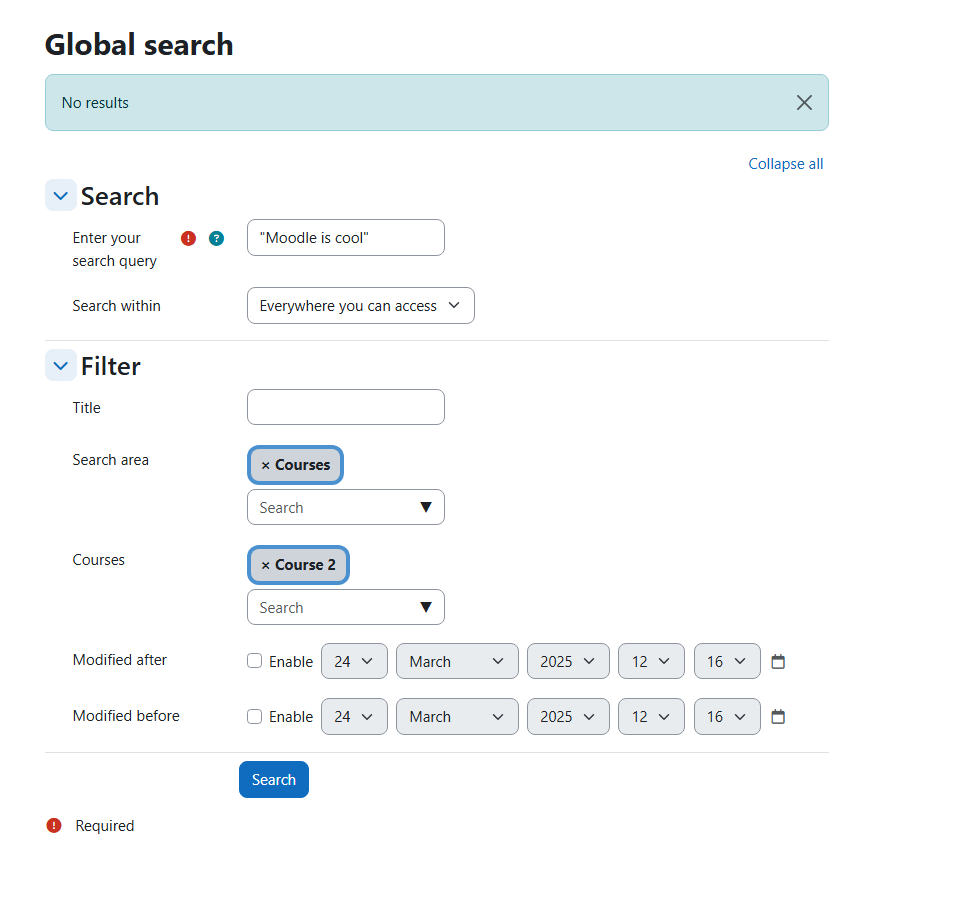Image resolution: width=976 pixels, height=904 pixels.
Task: Open the Search within dropdown
Action: tap(360, 306)
